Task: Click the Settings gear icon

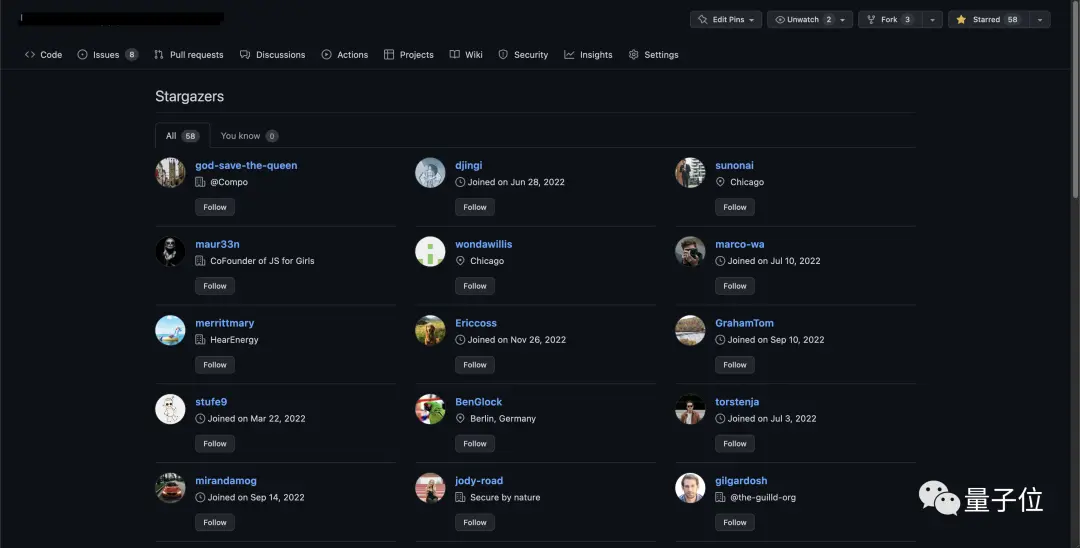Action: click(634, 55)
